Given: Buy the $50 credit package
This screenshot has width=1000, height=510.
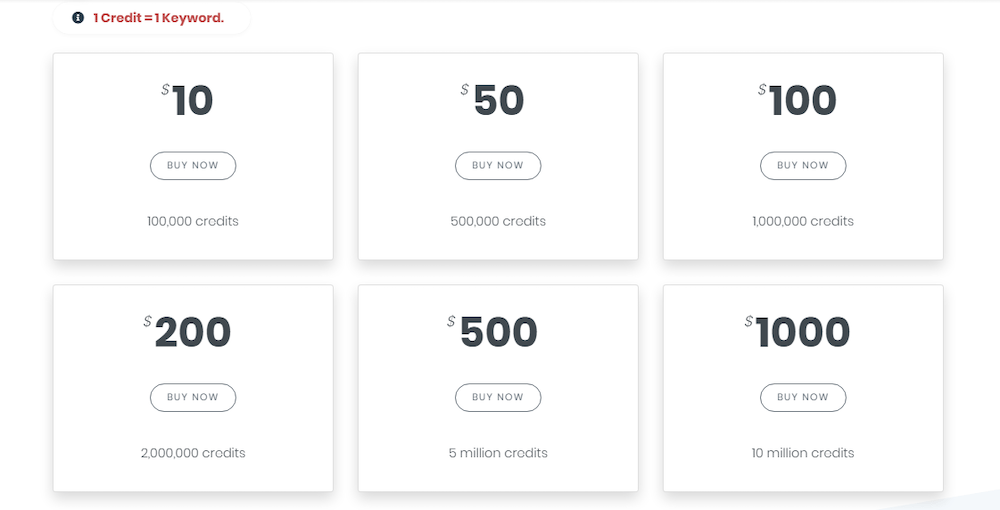Looking at the screenshot, I should tap(498, 166).
